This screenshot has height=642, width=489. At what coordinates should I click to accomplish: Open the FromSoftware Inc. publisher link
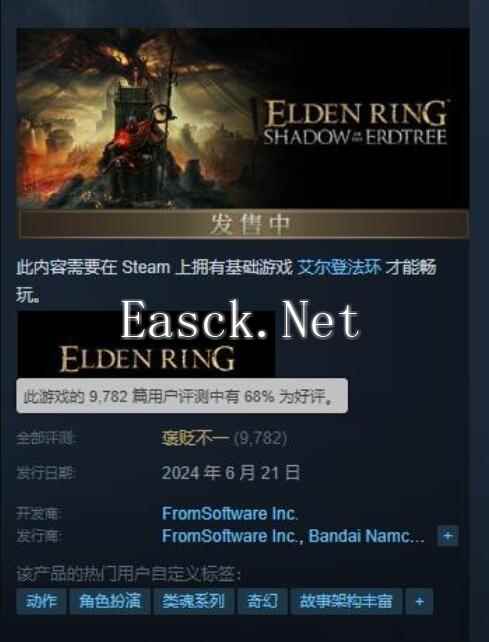[x=233, y=536]
